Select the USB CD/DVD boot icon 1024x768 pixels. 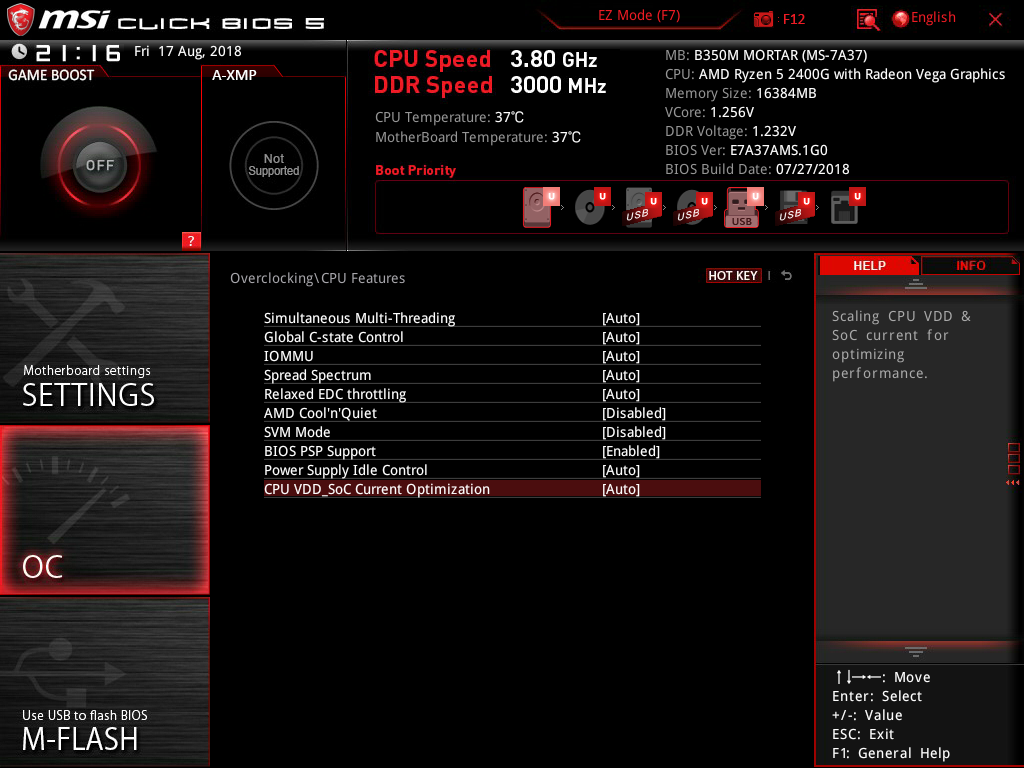point(694,208)
